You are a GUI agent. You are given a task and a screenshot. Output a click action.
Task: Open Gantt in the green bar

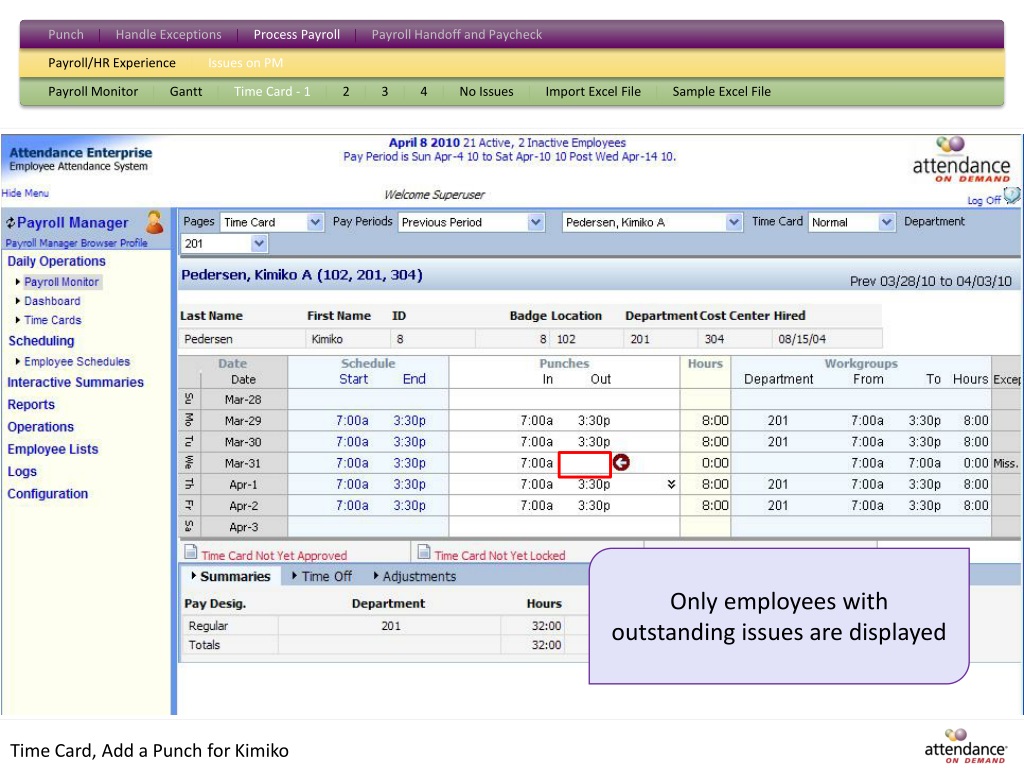coord(185,91)
